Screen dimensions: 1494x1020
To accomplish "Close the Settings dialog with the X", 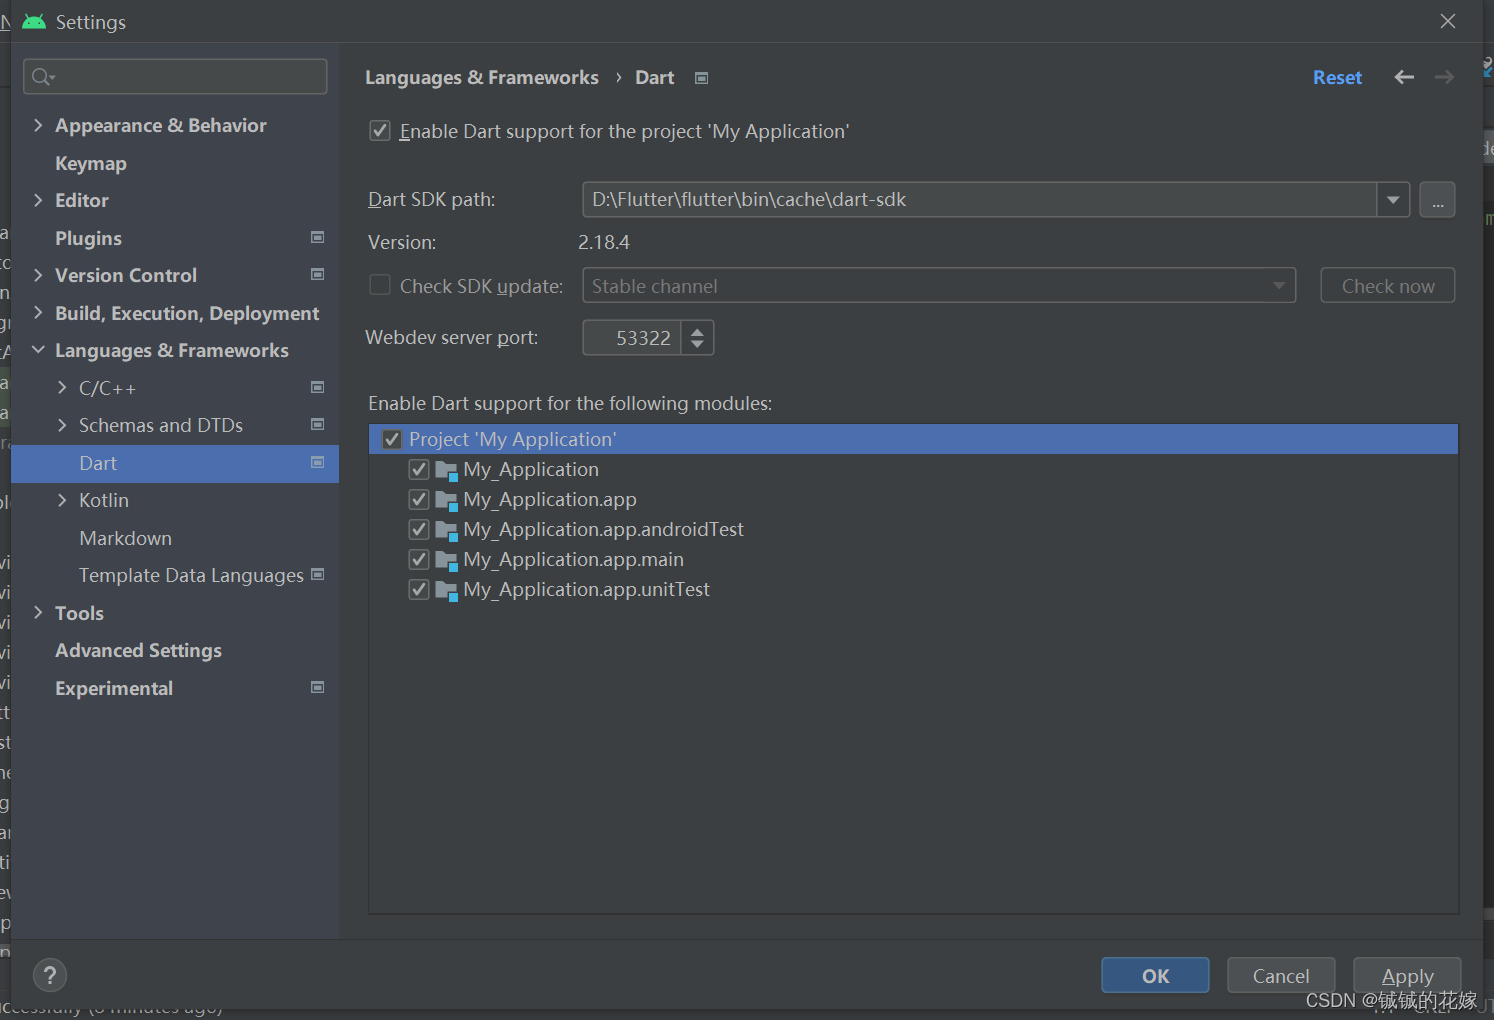I will pos(1448,21).
